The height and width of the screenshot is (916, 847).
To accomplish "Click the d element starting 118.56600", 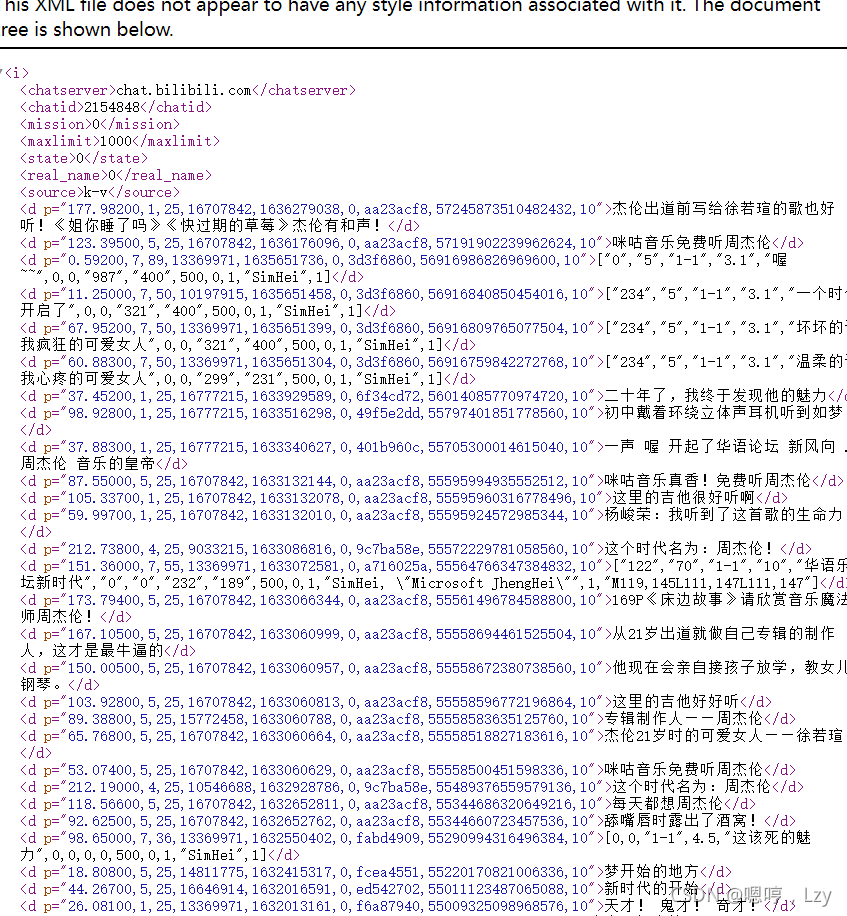I will click(x=388, y=804).
